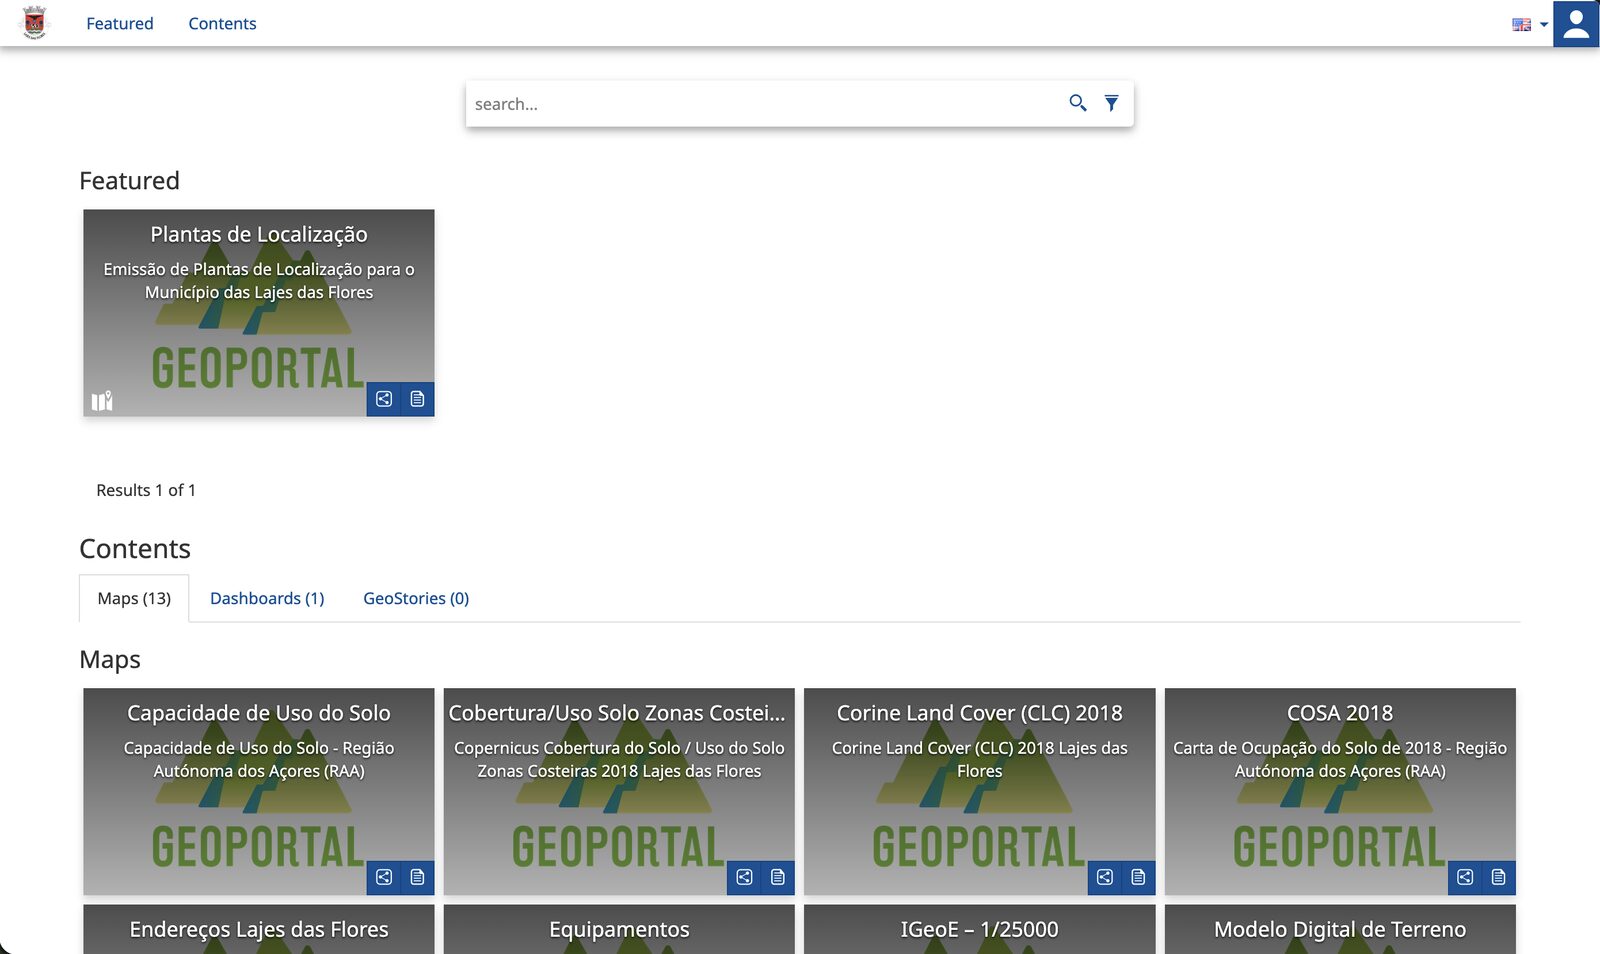The width and height of the screenshot is (1600, 954).
Task: Open details of Plantas de Localização card
Action: point(417,399)
